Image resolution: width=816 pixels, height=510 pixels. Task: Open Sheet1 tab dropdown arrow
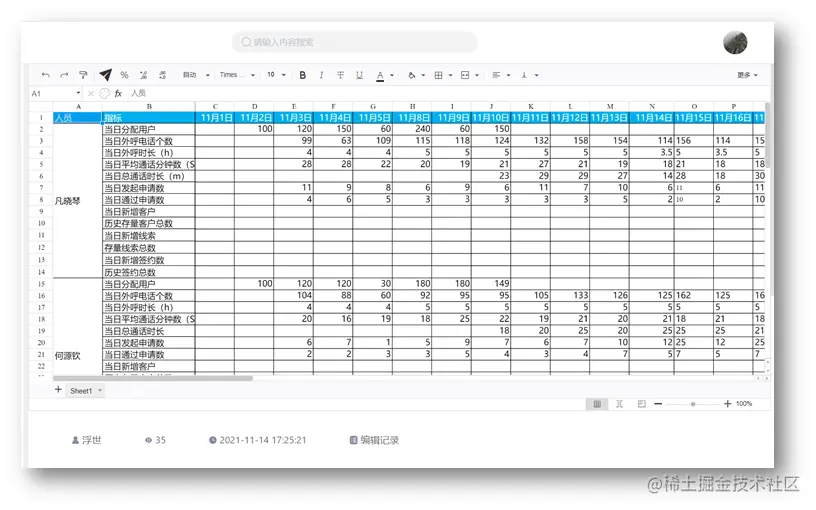(100, 390)
